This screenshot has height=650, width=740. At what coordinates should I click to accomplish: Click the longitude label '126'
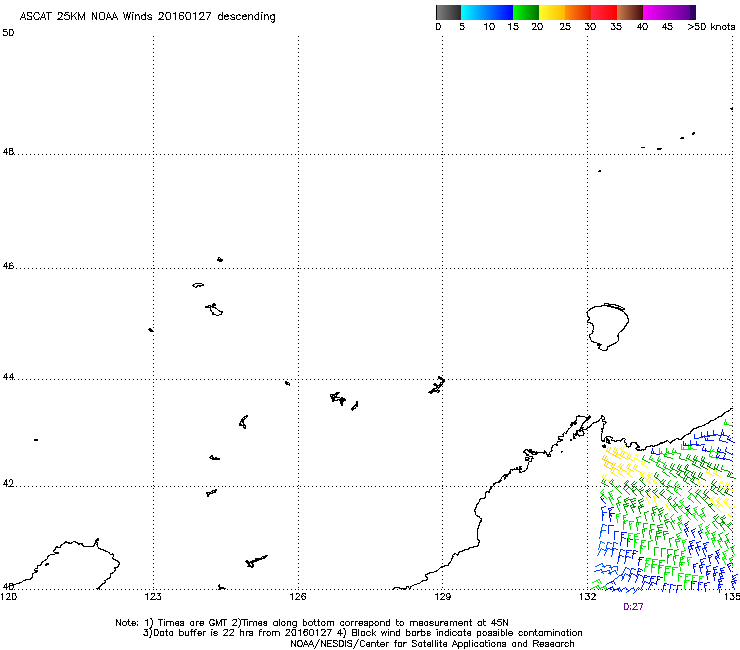pyautogui.click(x=298, y=597)
